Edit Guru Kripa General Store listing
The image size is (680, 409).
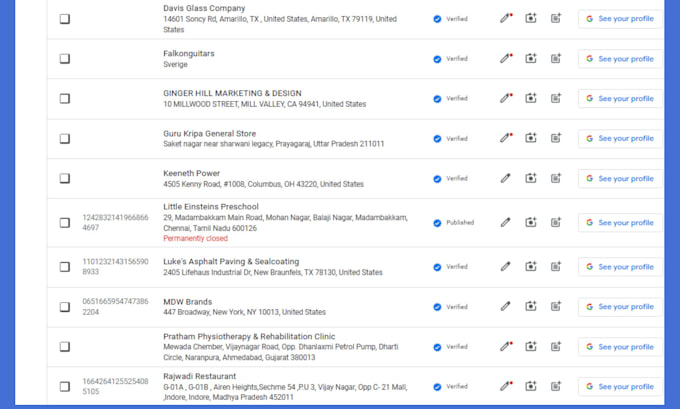(x=506, y=138)
